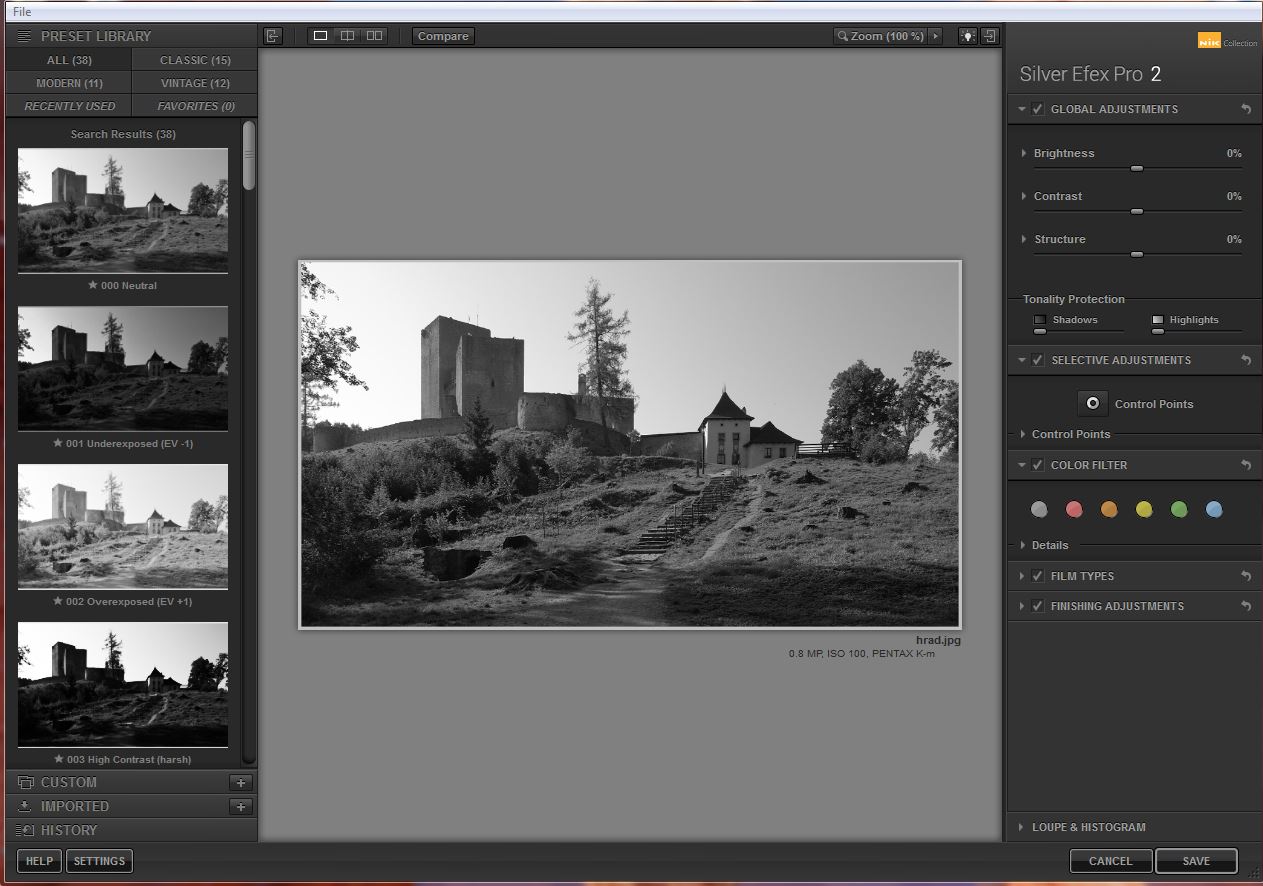This screenshot has height=886, width=1263.
Task: Uncheck the Global Adjustments checkbox
Action: pos(1038,109)
